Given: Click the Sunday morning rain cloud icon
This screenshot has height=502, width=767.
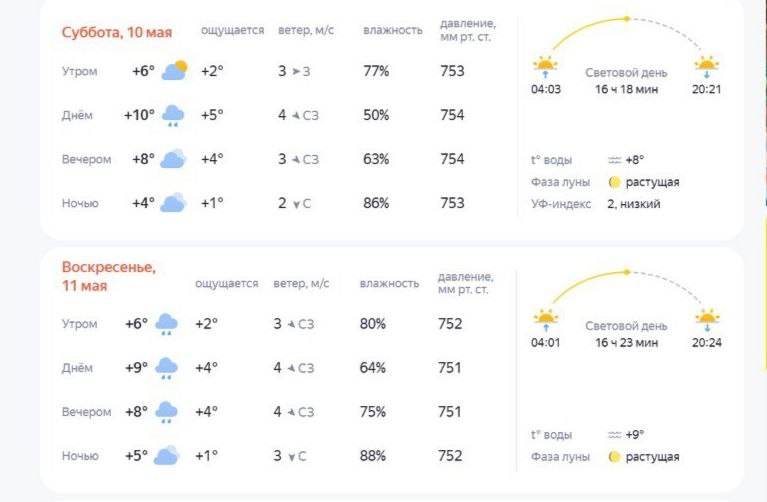Looking at the screenshot, I should tap(166, 324).
